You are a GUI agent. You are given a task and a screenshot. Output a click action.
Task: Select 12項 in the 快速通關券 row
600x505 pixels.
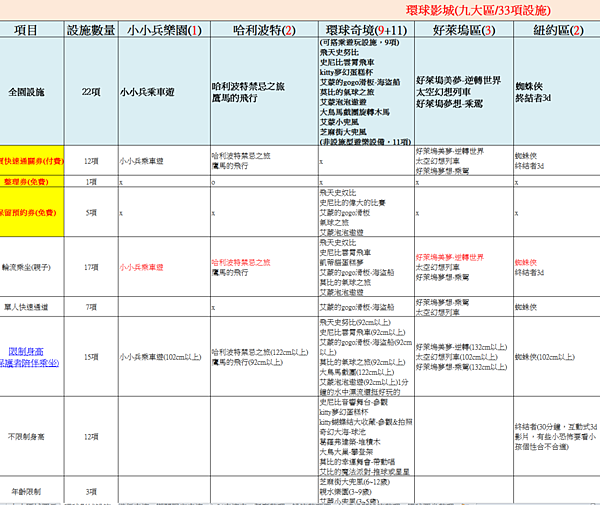pyautogui.click(x=91, y=161)
